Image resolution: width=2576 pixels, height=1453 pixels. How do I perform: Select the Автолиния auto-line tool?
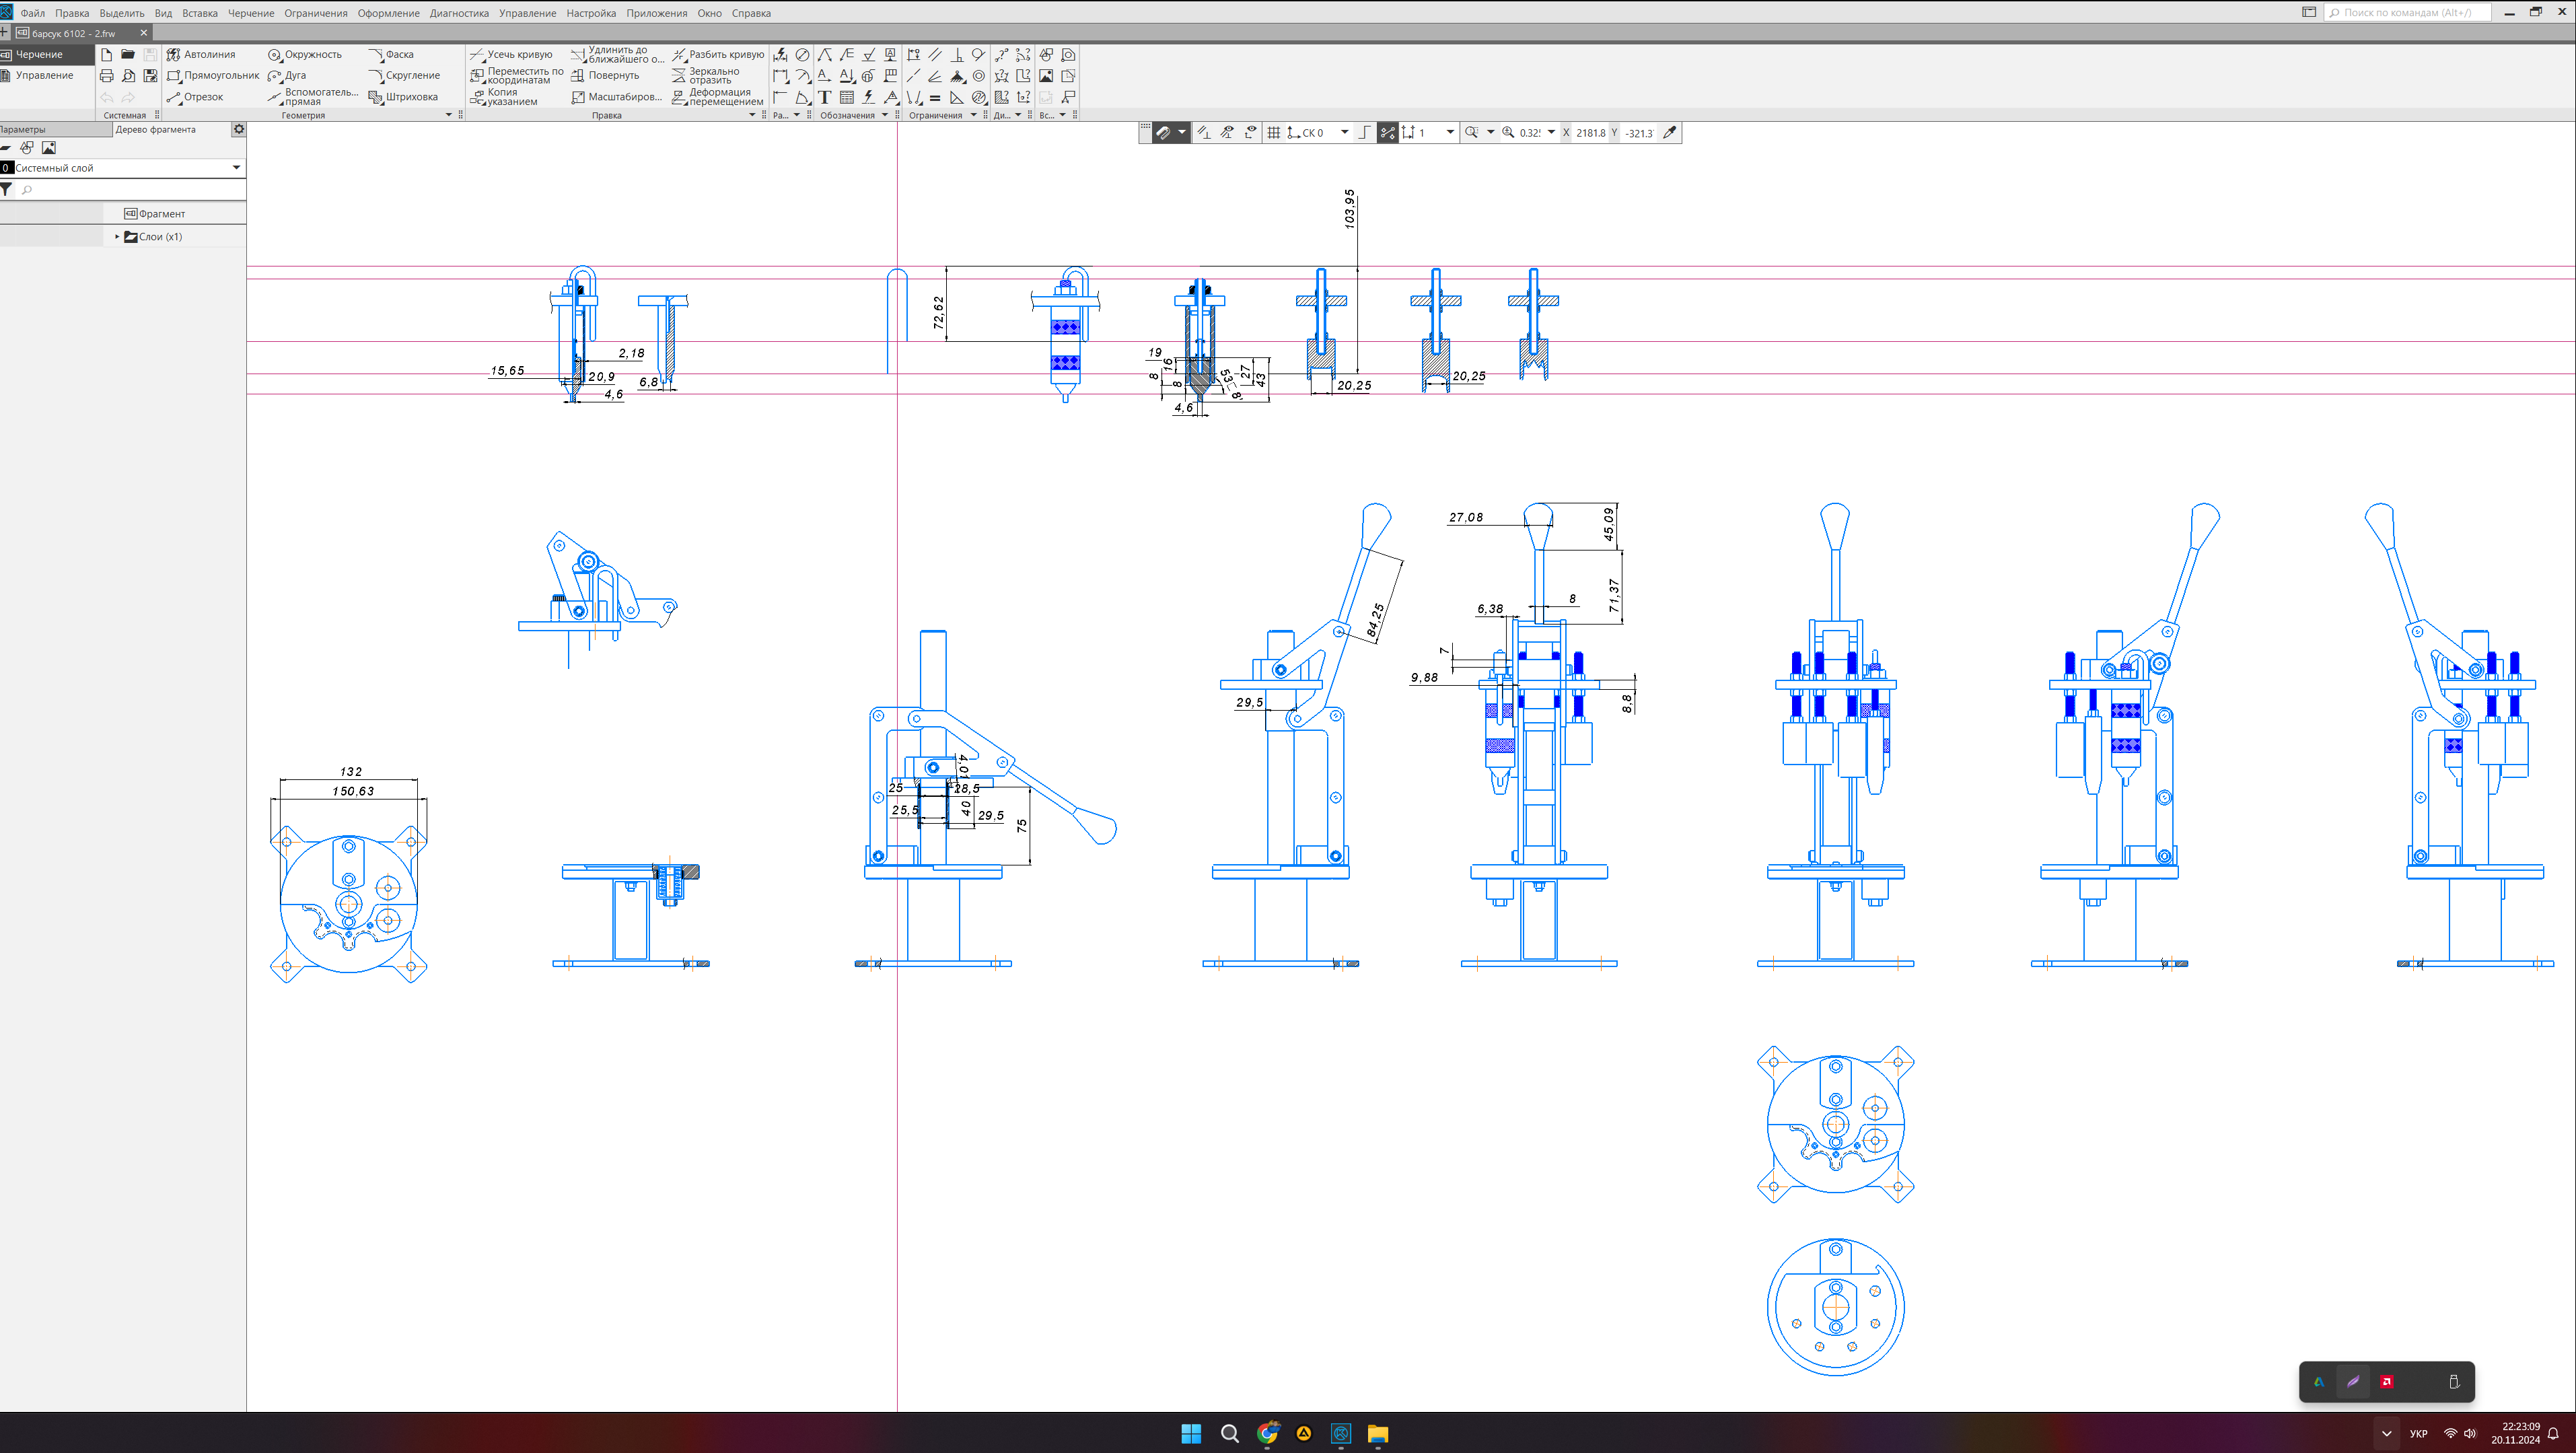[201, 54]
